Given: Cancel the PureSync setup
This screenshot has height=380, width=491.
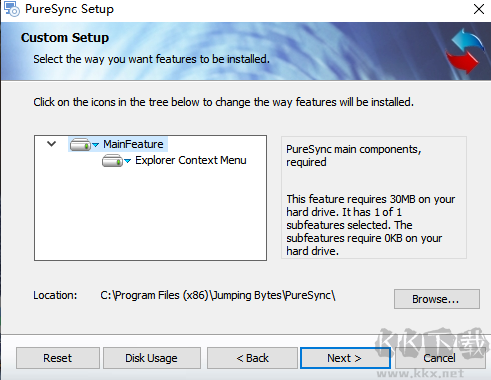Looking at the screenshot, I should coord(440,358).
